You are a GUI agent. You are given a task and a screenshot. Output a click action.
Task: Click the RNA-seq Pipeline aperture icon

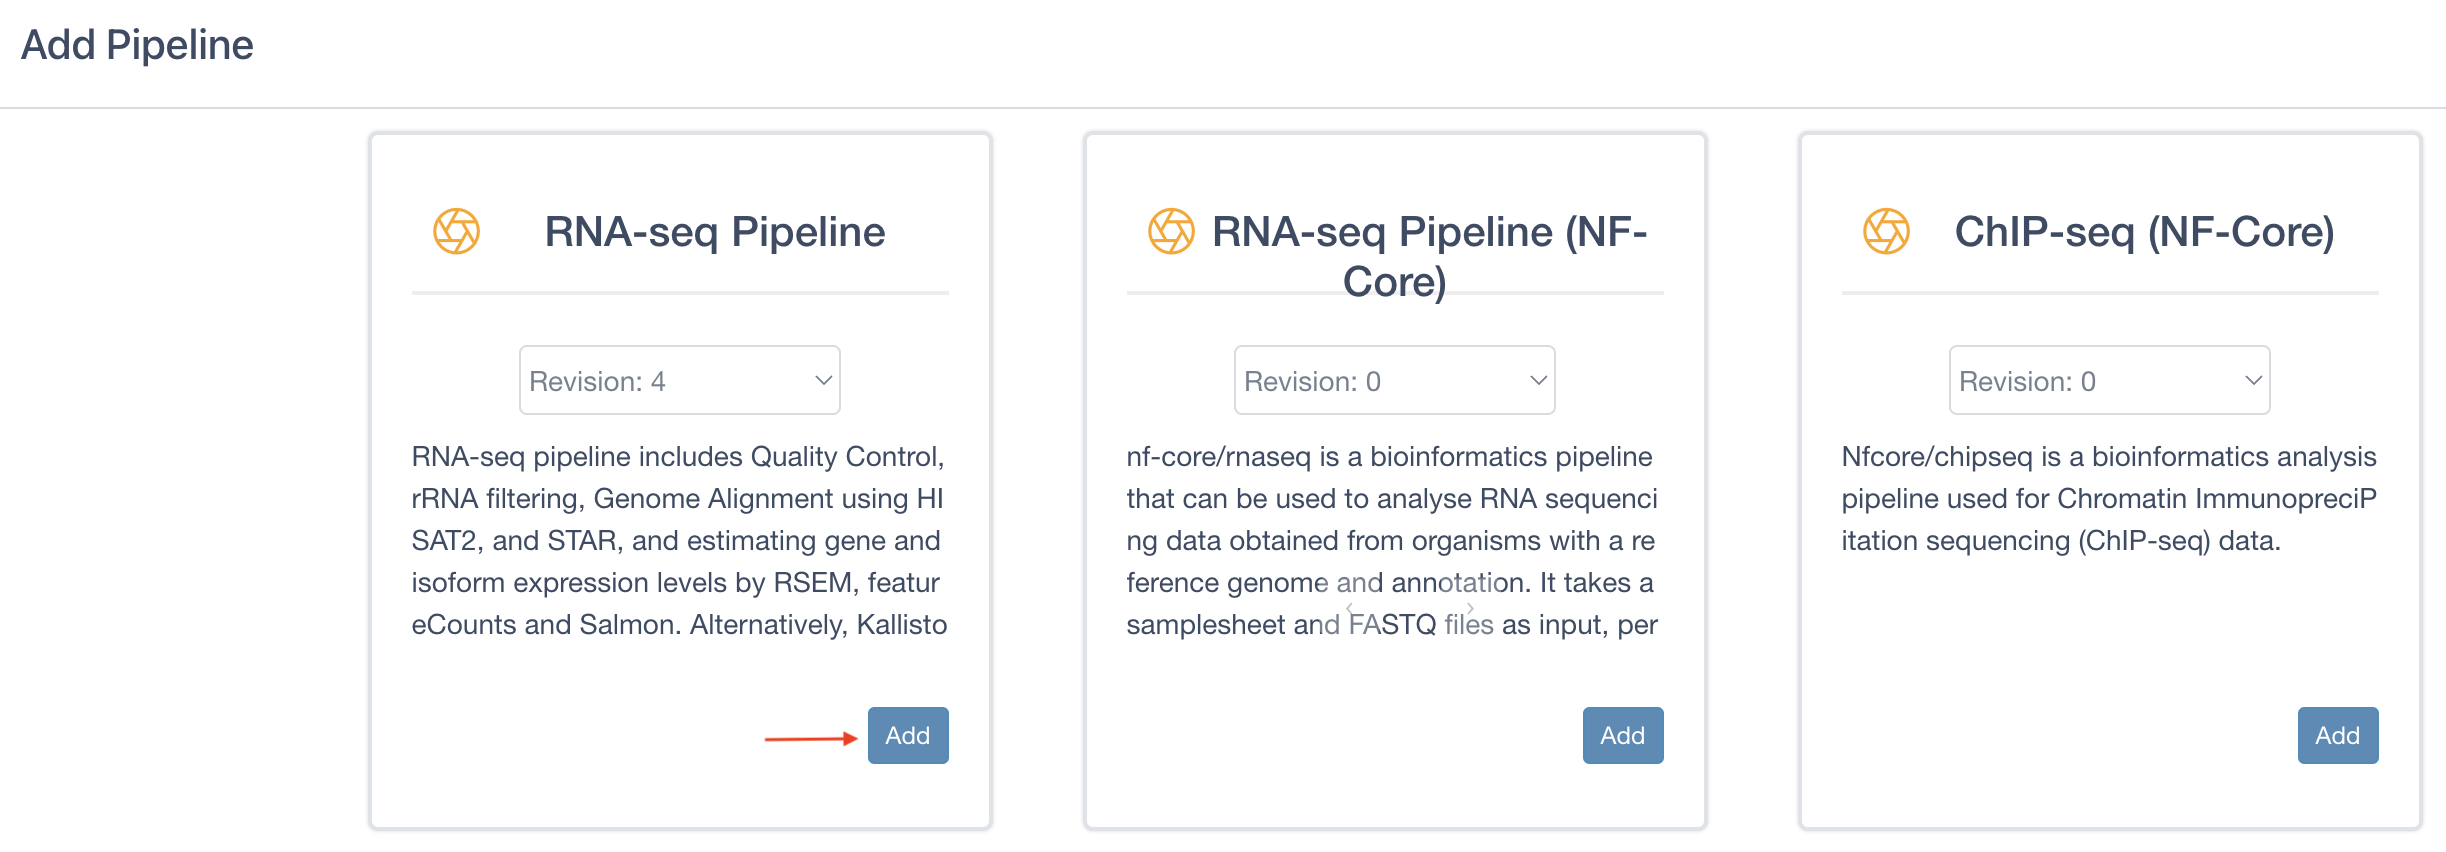[456, 231]
